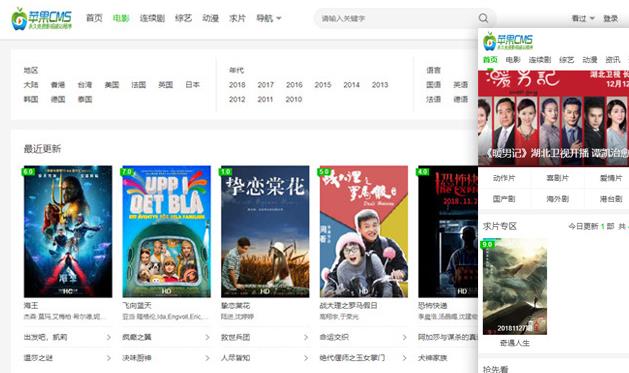The height and width of the screenshot is (373, 629).
Task: Open the 战大理之罗马假日 movie poster
Action: (364, 231)
